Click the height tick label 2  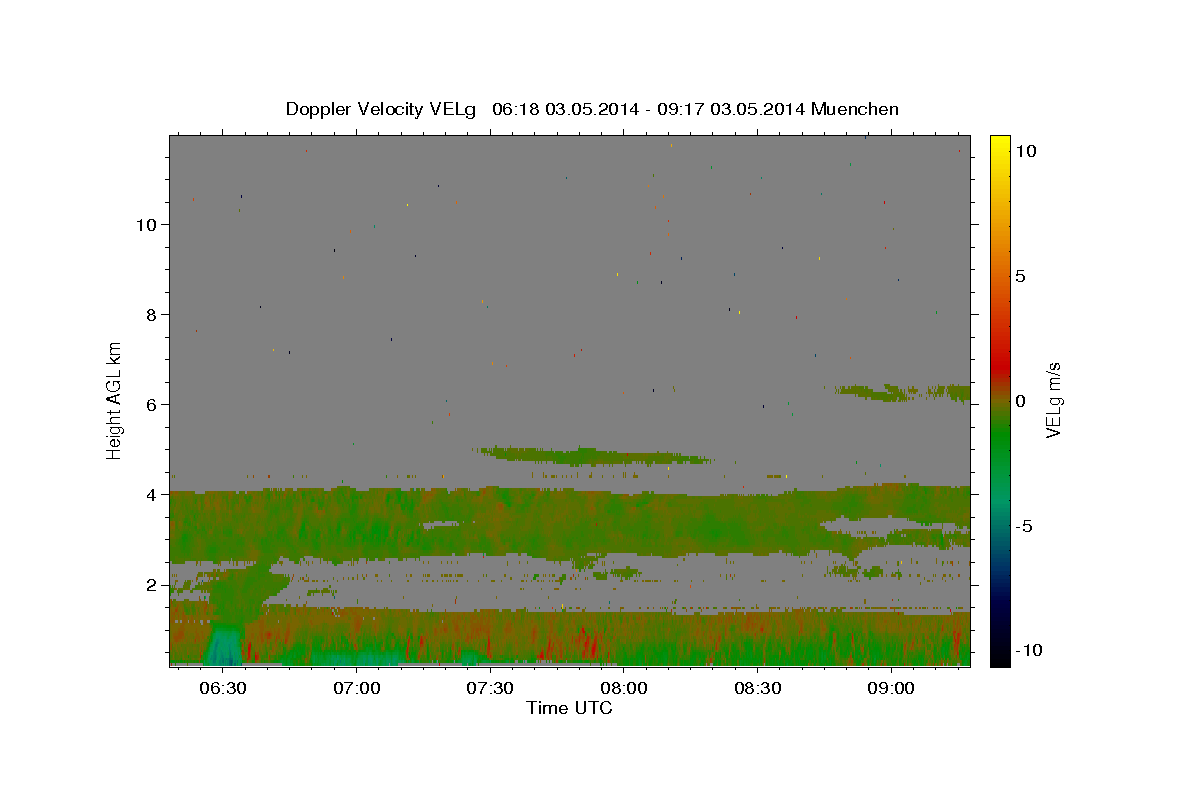tap(151, 584)
